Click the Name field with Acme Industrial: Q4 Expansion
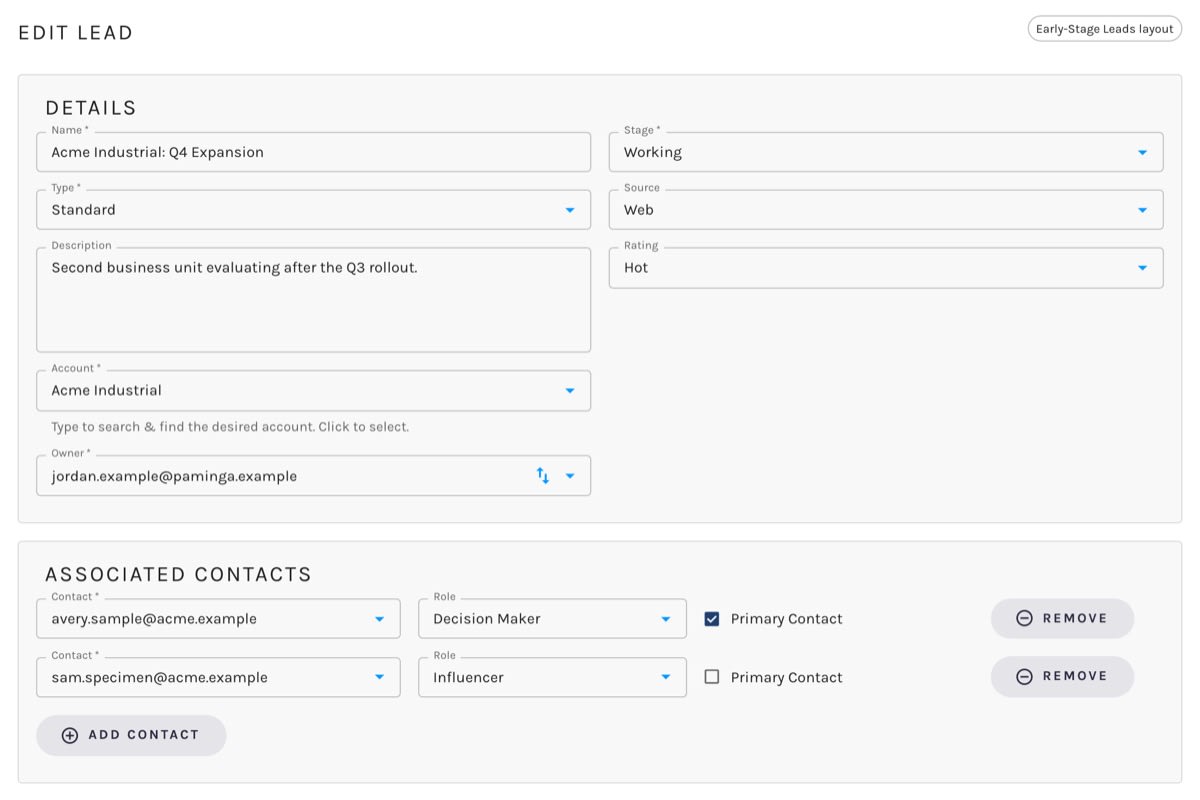The width and height of the screenshot is (1200, 800). (x=313, y=152)
